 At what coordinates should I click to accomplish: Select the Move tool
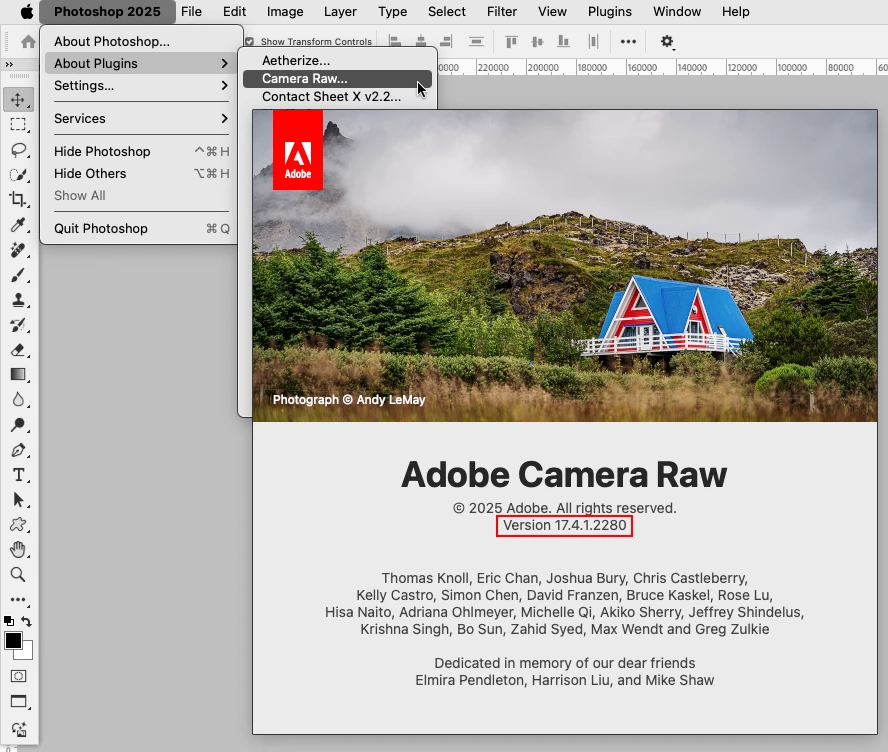[18, 100]
